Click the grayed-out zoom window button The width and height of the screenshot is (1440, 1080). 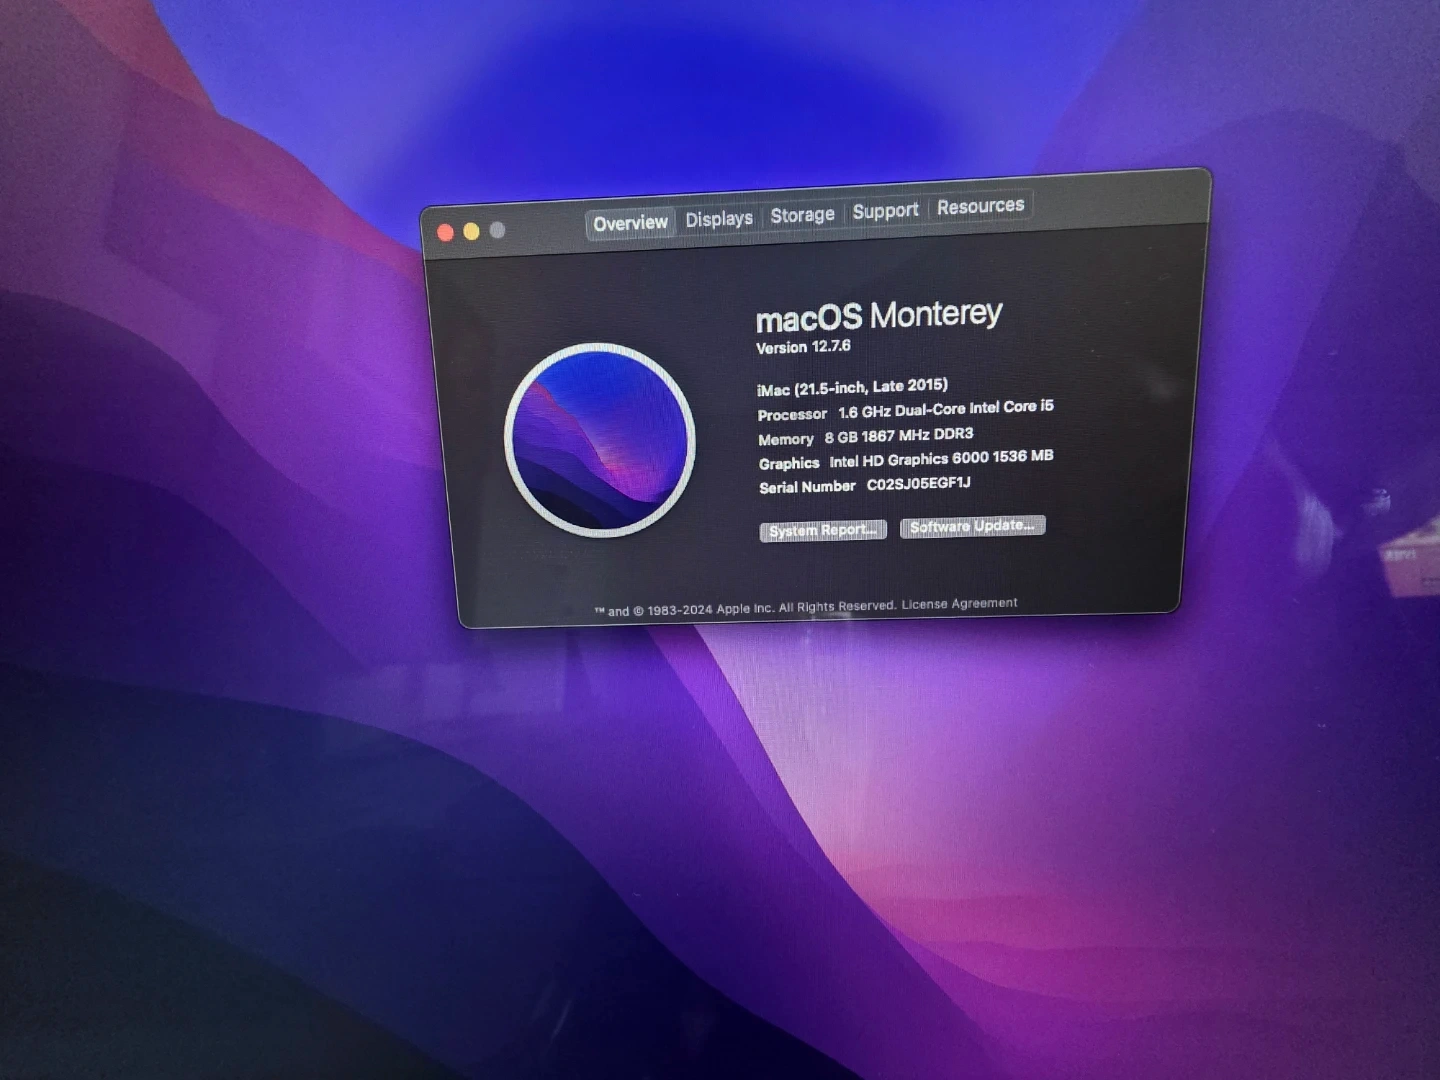click(497, 230)
